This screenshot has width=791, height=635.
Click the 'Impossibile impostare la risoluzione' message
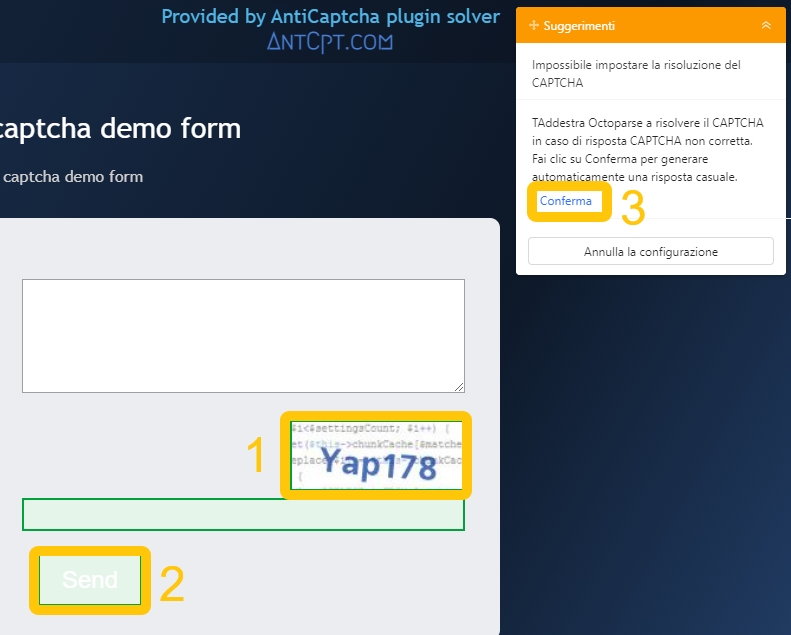tap(636, 73)
